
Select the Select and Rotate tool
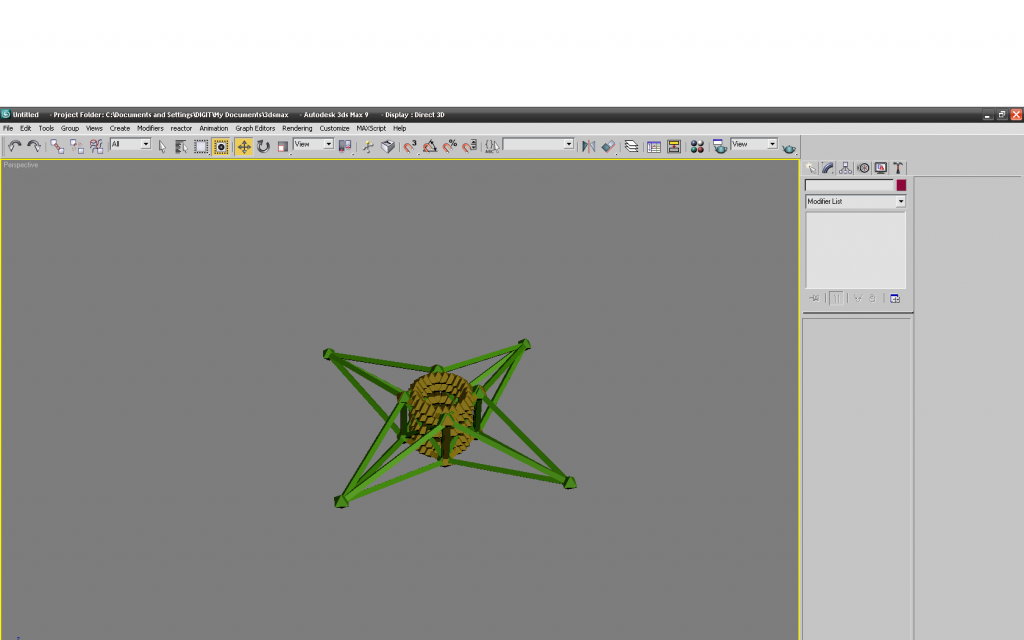click(263, 146)
